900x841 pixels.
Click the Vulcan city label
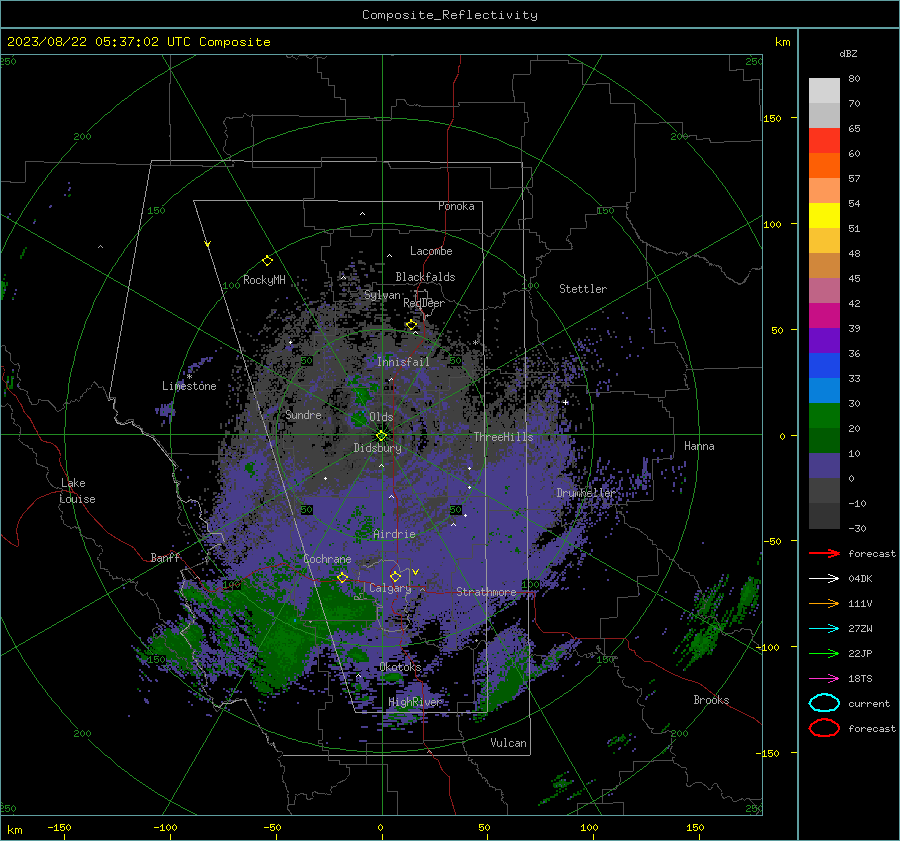(508, 743)
